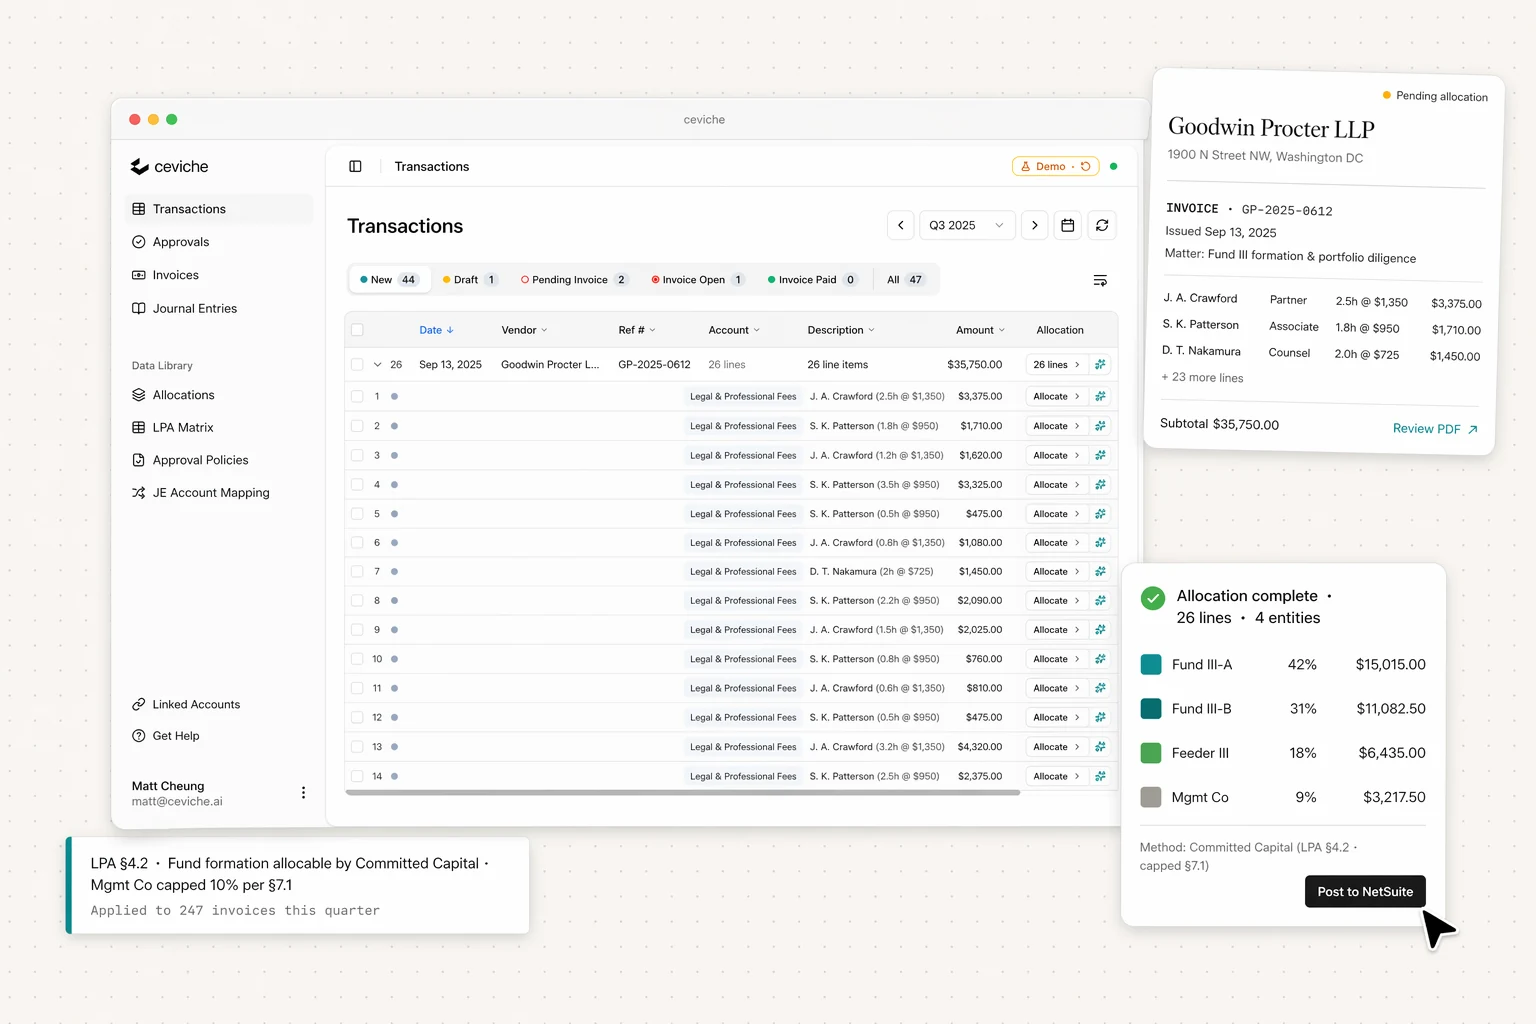Expand the 23 more lines on the invoice card

click(1202, 377)
